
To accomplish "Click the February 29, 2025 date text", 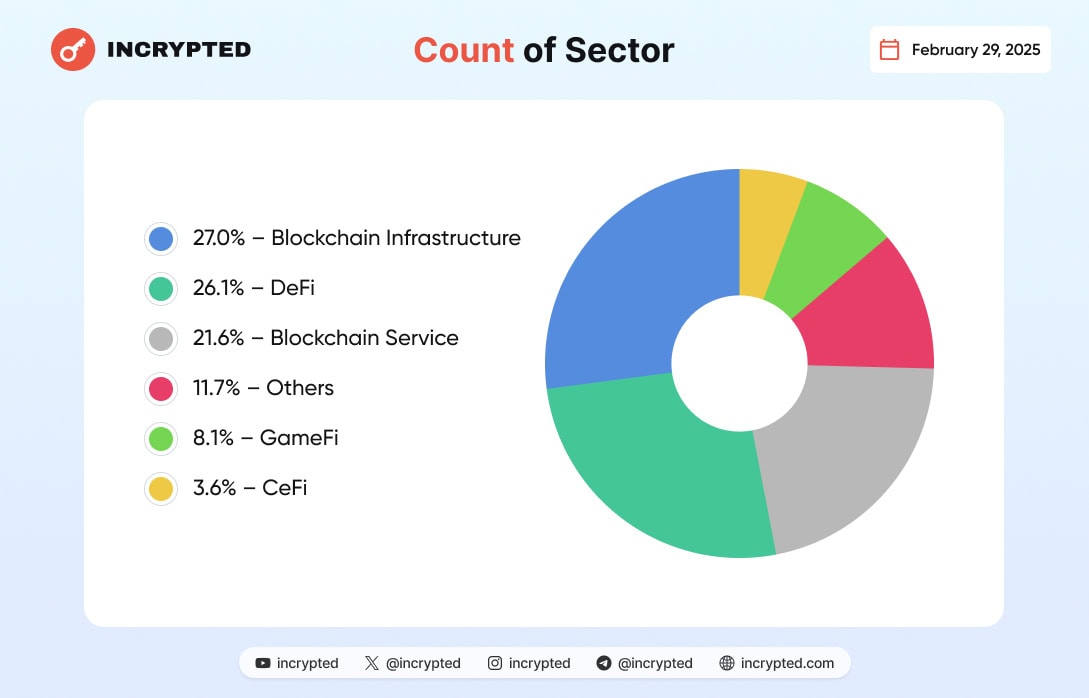I will click(x=976, y=50).
